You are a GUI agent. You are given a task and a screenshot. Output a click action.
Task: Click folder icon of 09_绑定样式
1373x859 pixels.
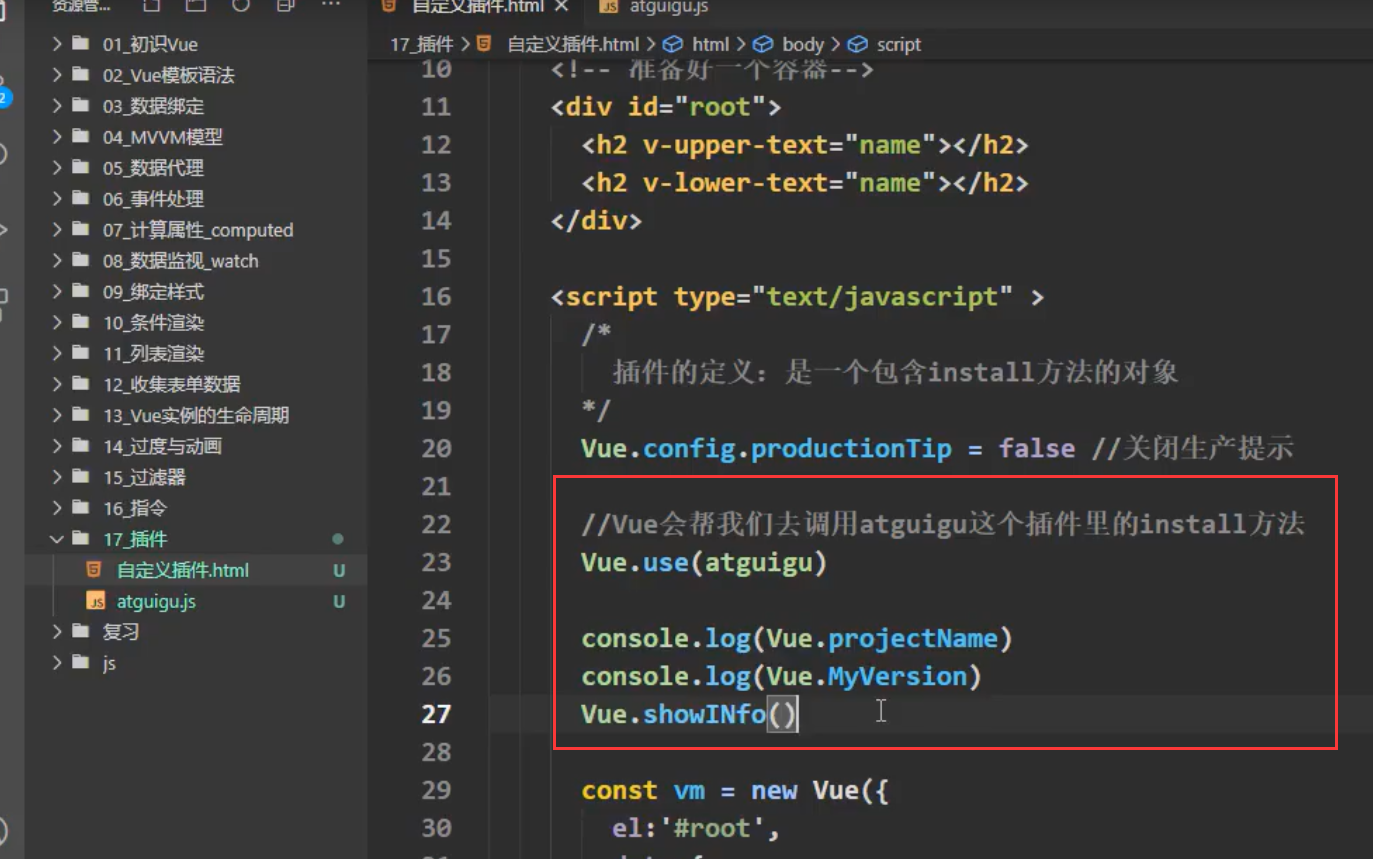(x=82, y=292)
